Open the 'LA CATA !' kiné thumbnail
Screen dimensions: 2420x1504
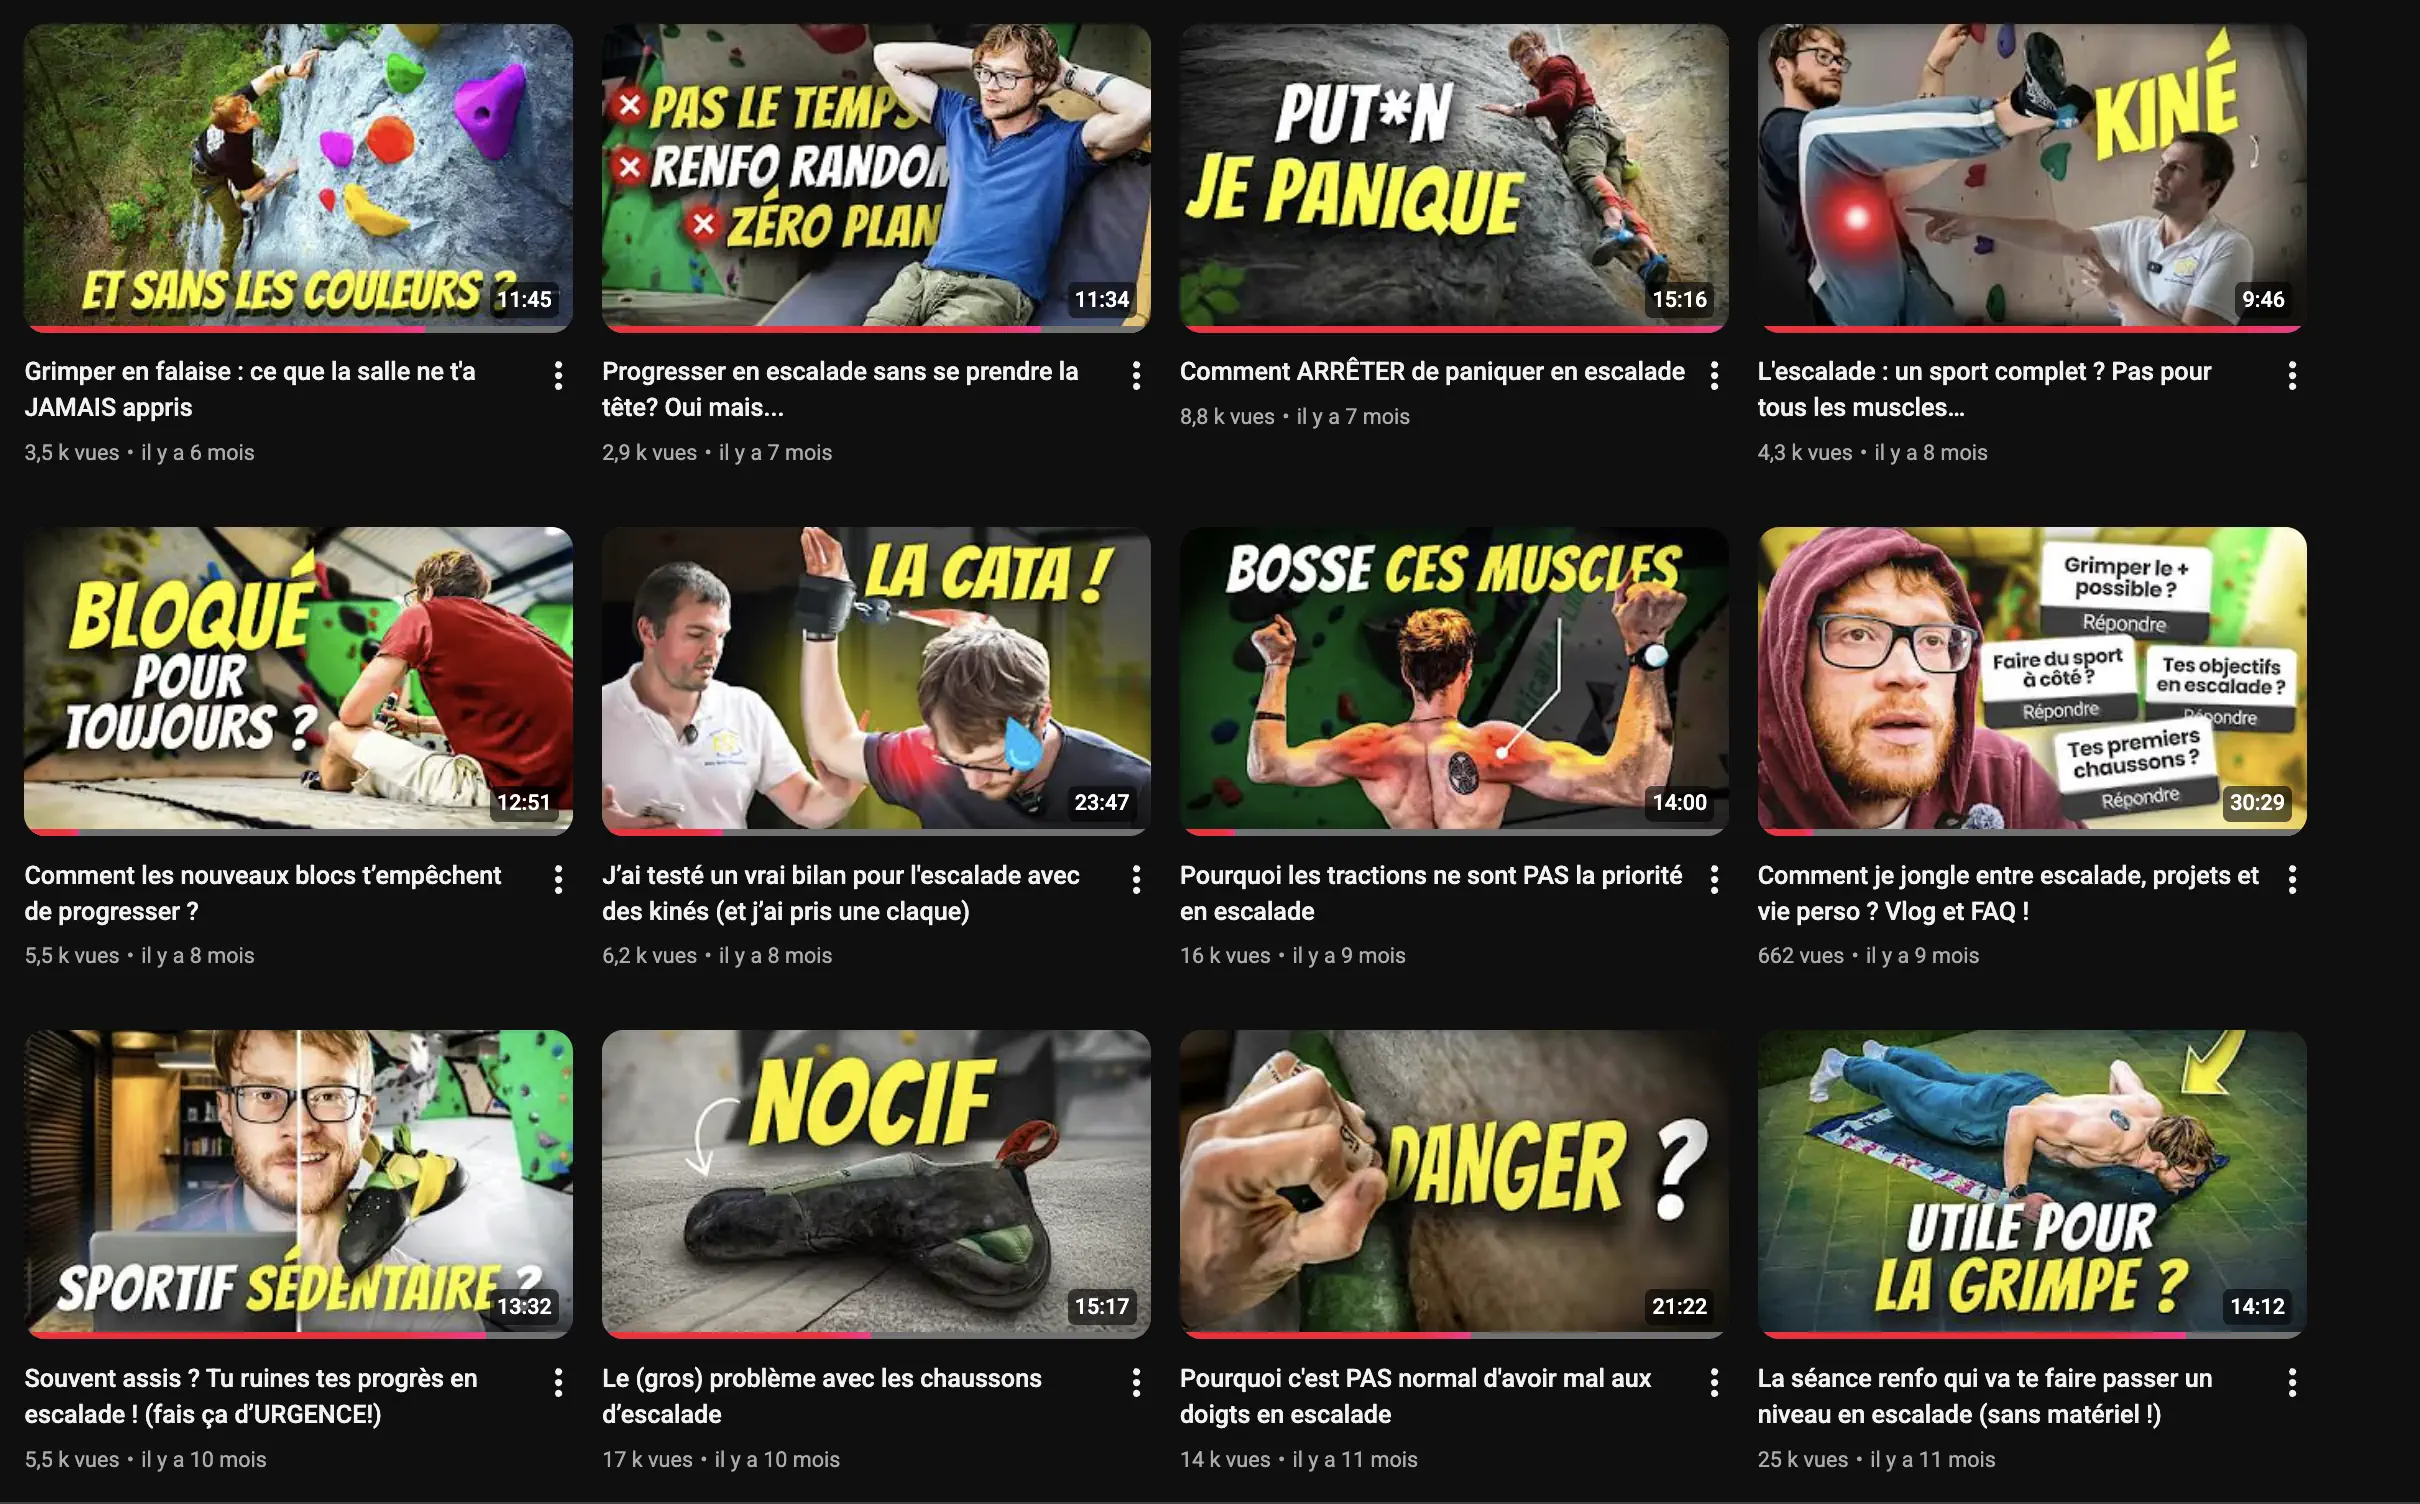click(876, 681)
